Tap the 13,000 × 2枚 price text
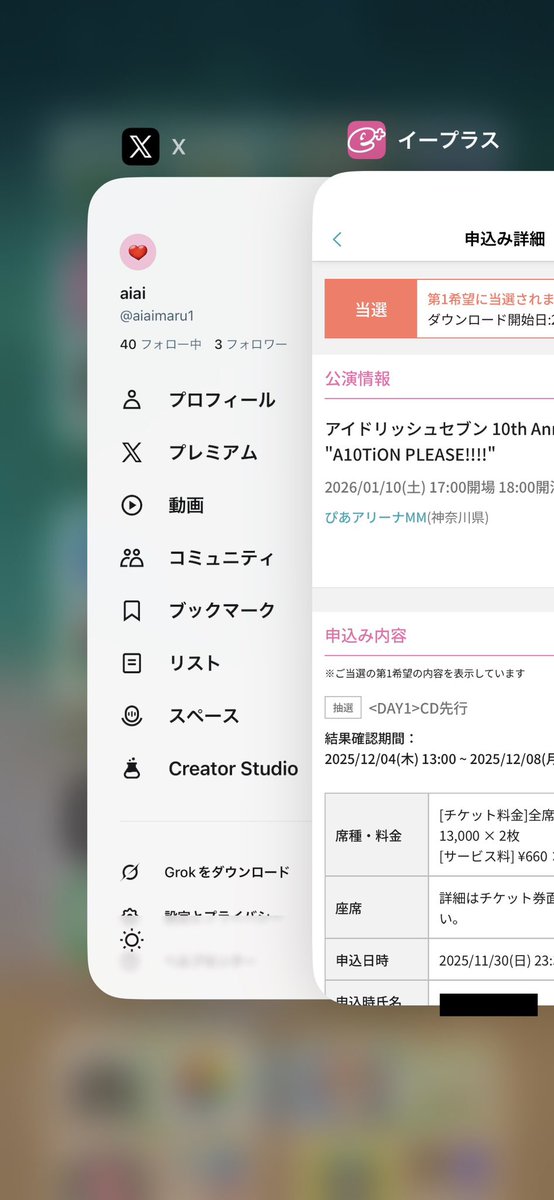554x1200 pixels. coord(477,834)
